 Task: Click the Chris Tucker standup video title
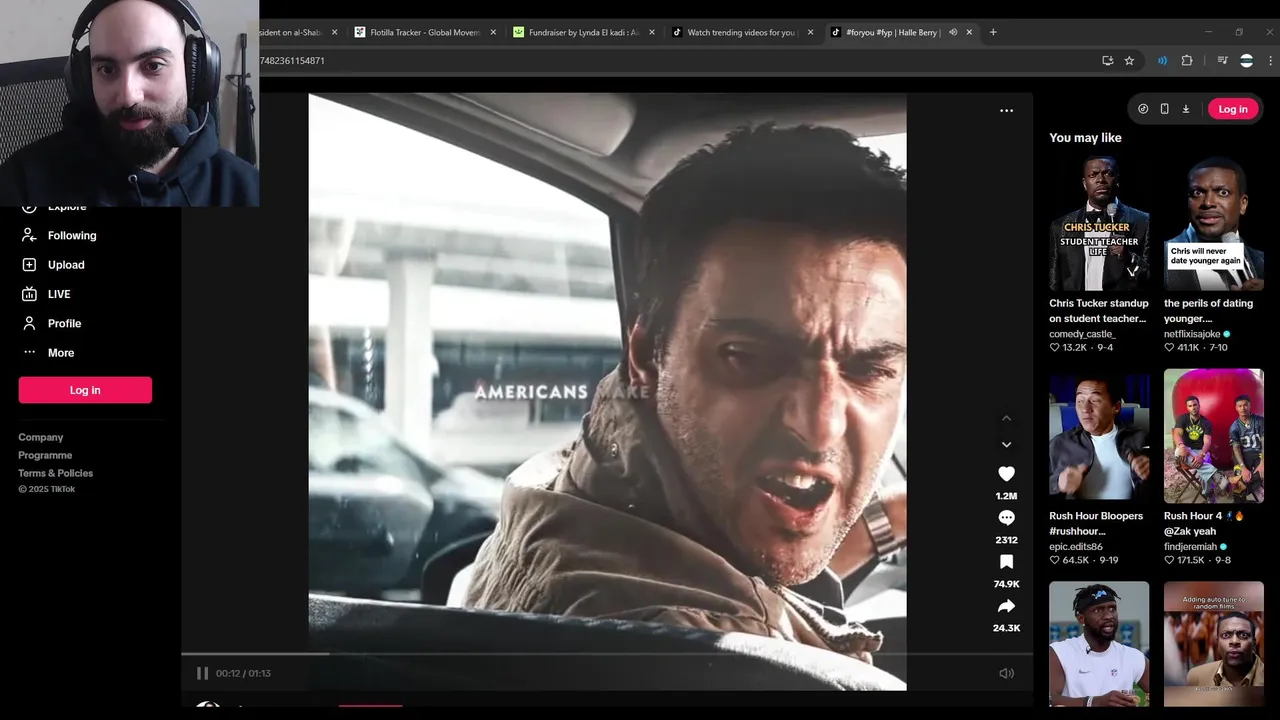pos(1099,311)
